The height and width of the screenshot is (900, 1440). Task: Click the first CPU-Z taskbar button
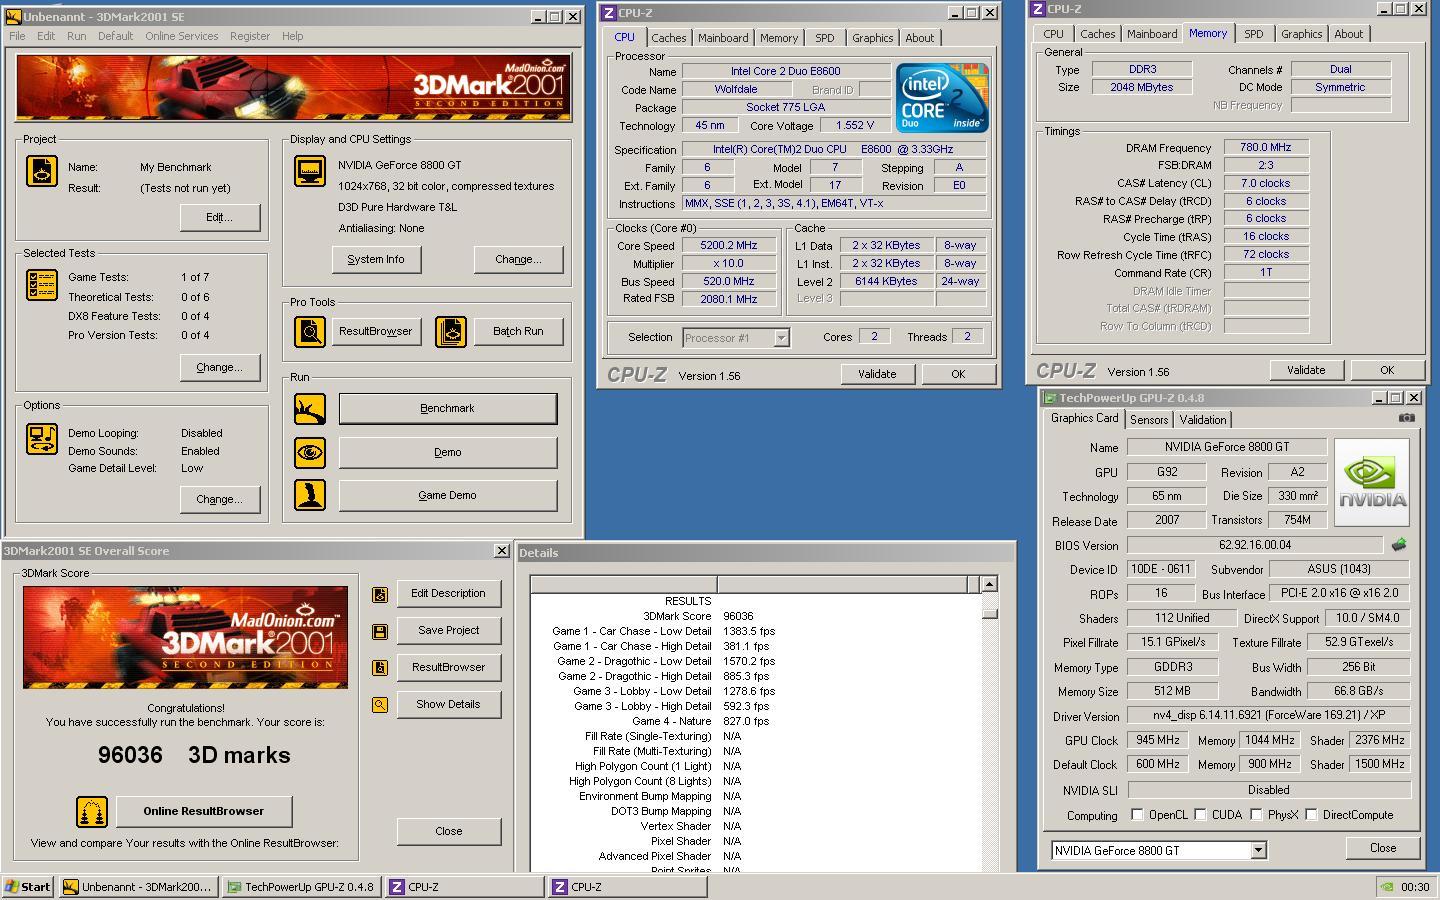coord(463,886)
